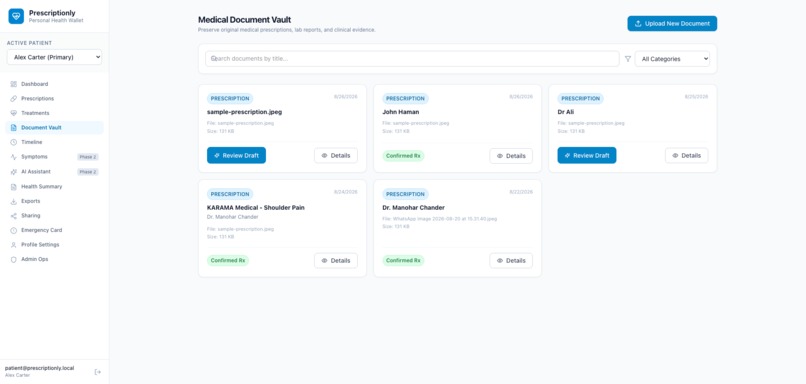Image resolution: width=806 pixels, height=384 pixels.
Task: View Details of John Haman document
Action: pyautogui.click(x=511, y=156)
